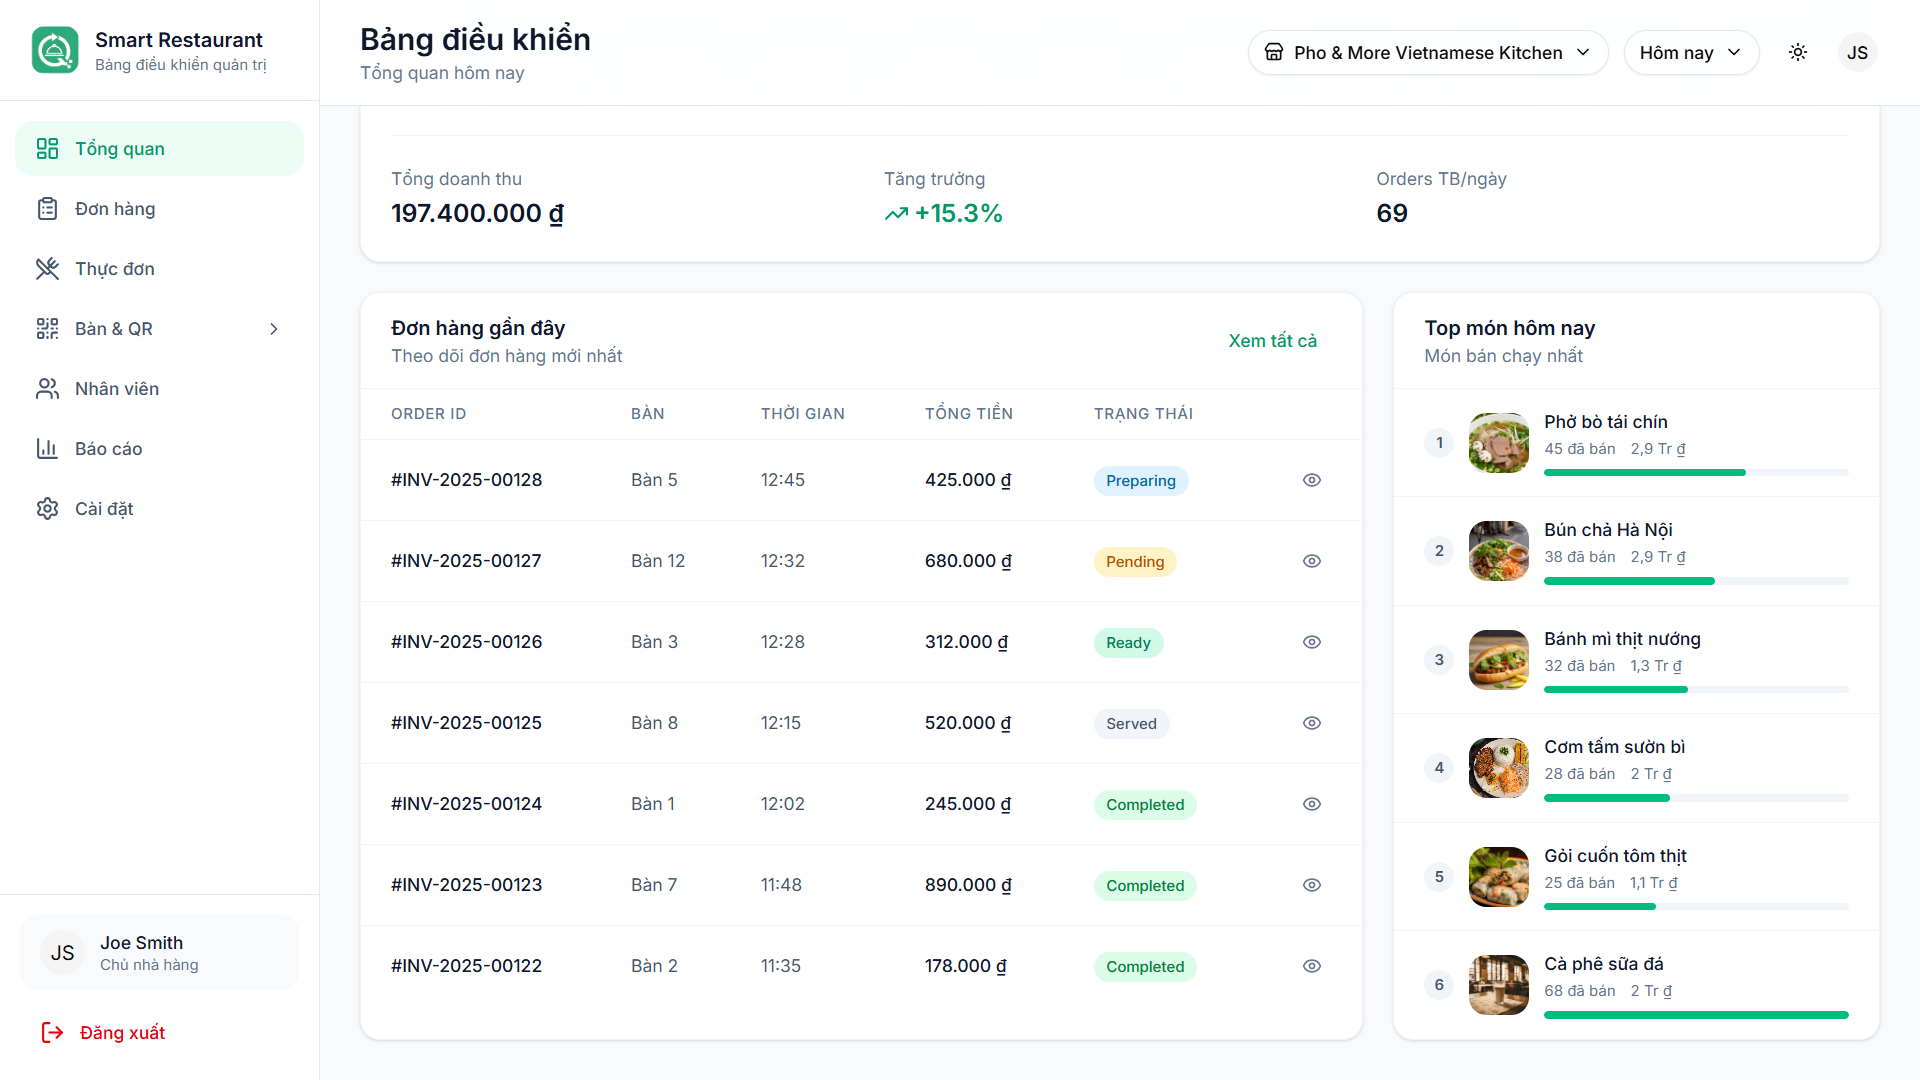Select the Nhân viên people icon
Image resolution: width=1920 pixels, height=1080 pixels.
coord(47,388)
